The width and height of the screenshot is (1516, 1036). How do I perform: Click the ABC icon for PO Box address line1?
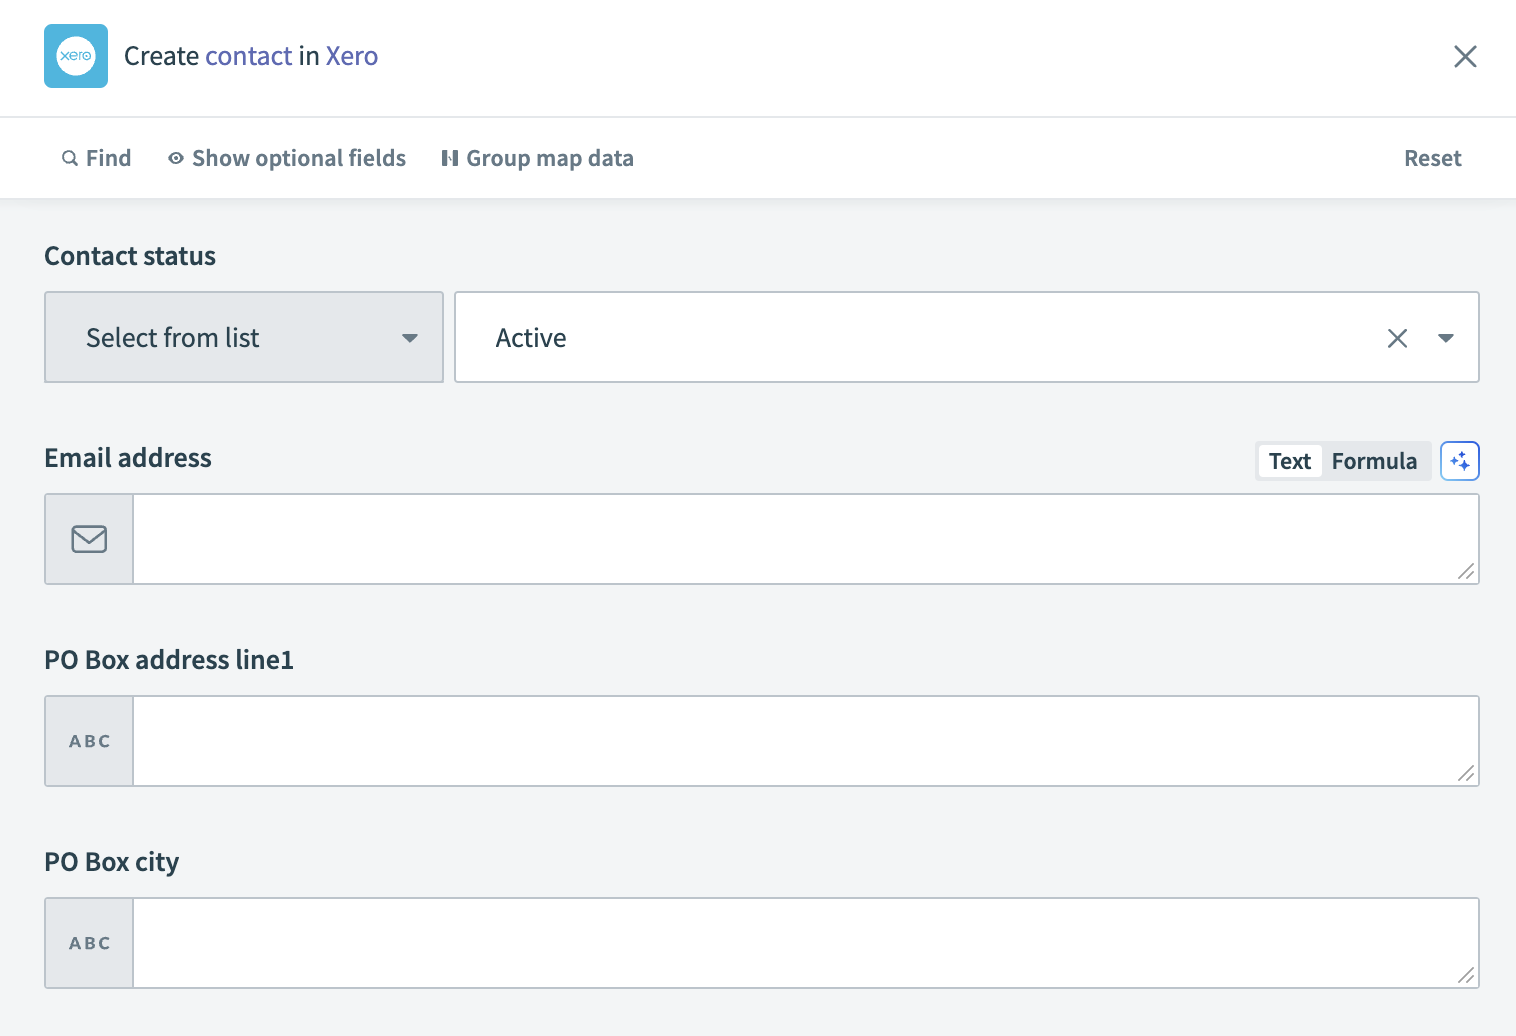click(88, 740)
